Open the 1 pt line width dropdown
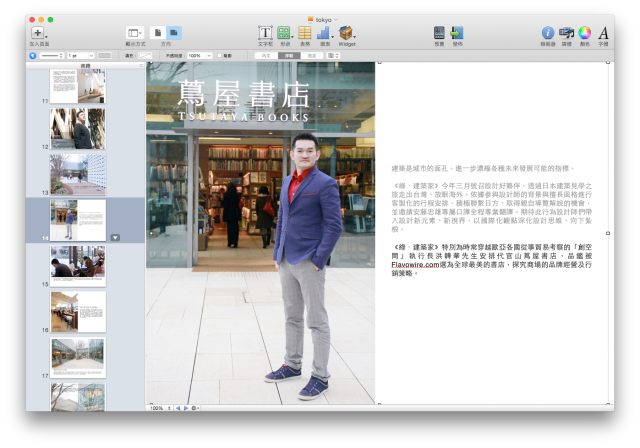This screenshot has width=640, height=448. [x=80, y=55]
